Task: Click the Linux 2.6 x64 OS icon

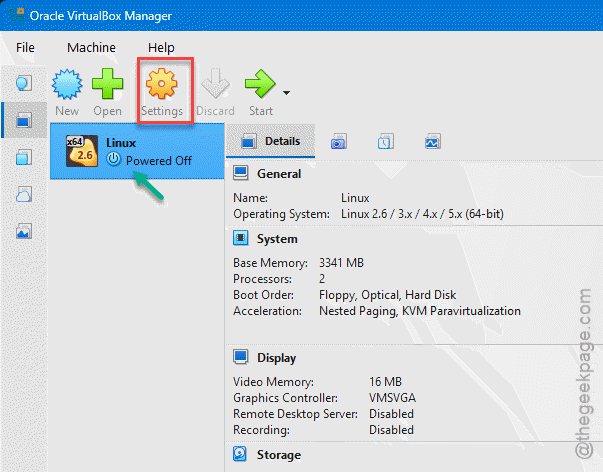Action: click(82, 151)
